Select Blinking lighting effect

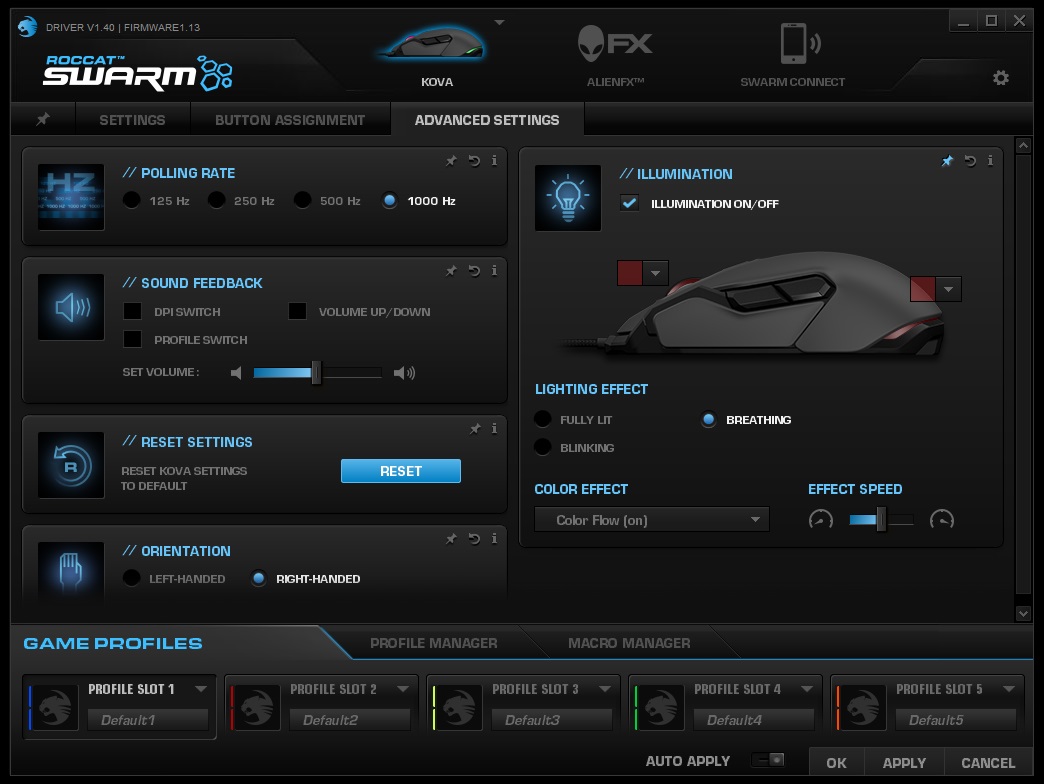coord(543,447)
